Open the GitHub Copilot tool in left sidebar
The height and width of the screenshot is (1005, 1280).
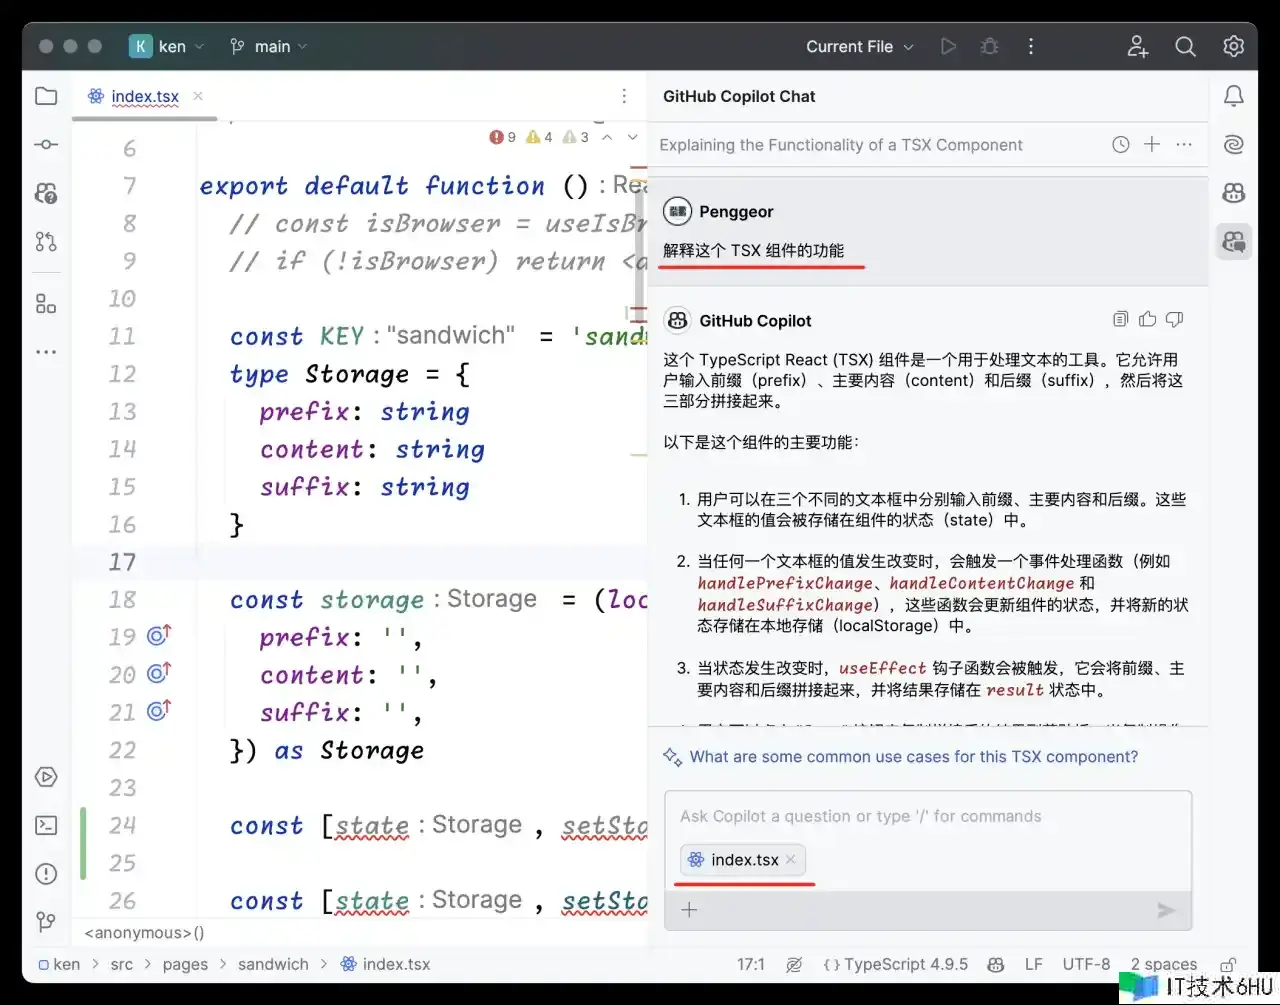pos(46,193)
